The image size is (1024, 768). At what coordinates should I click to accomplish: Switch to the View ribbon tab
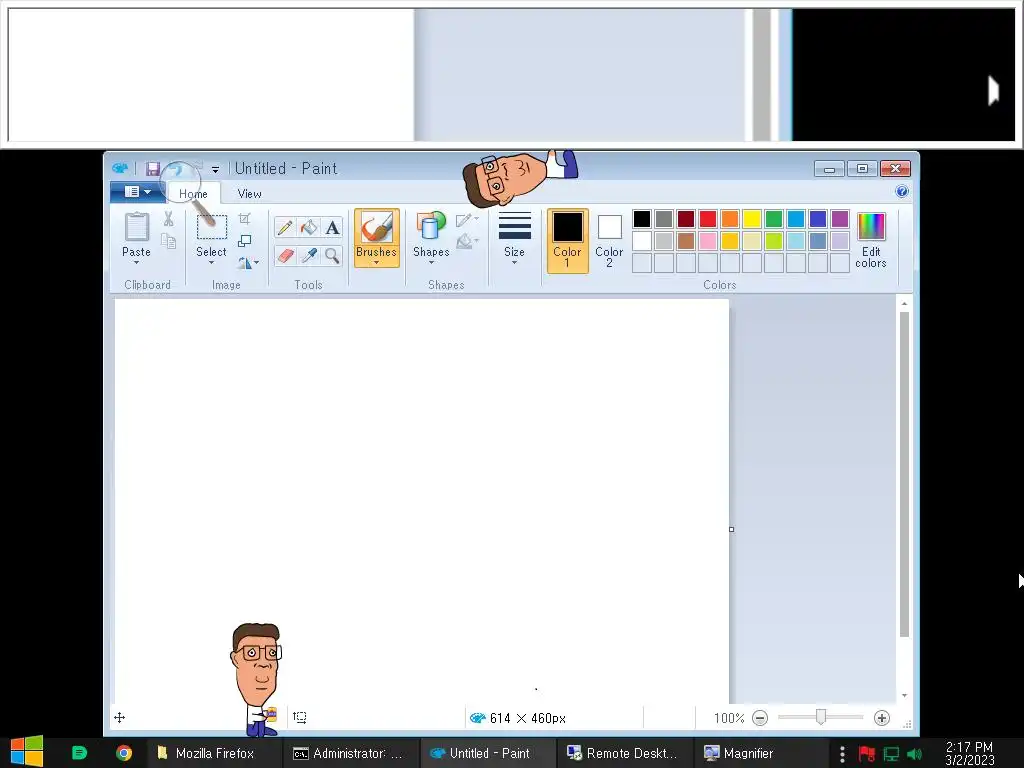(x=249, y=194)
